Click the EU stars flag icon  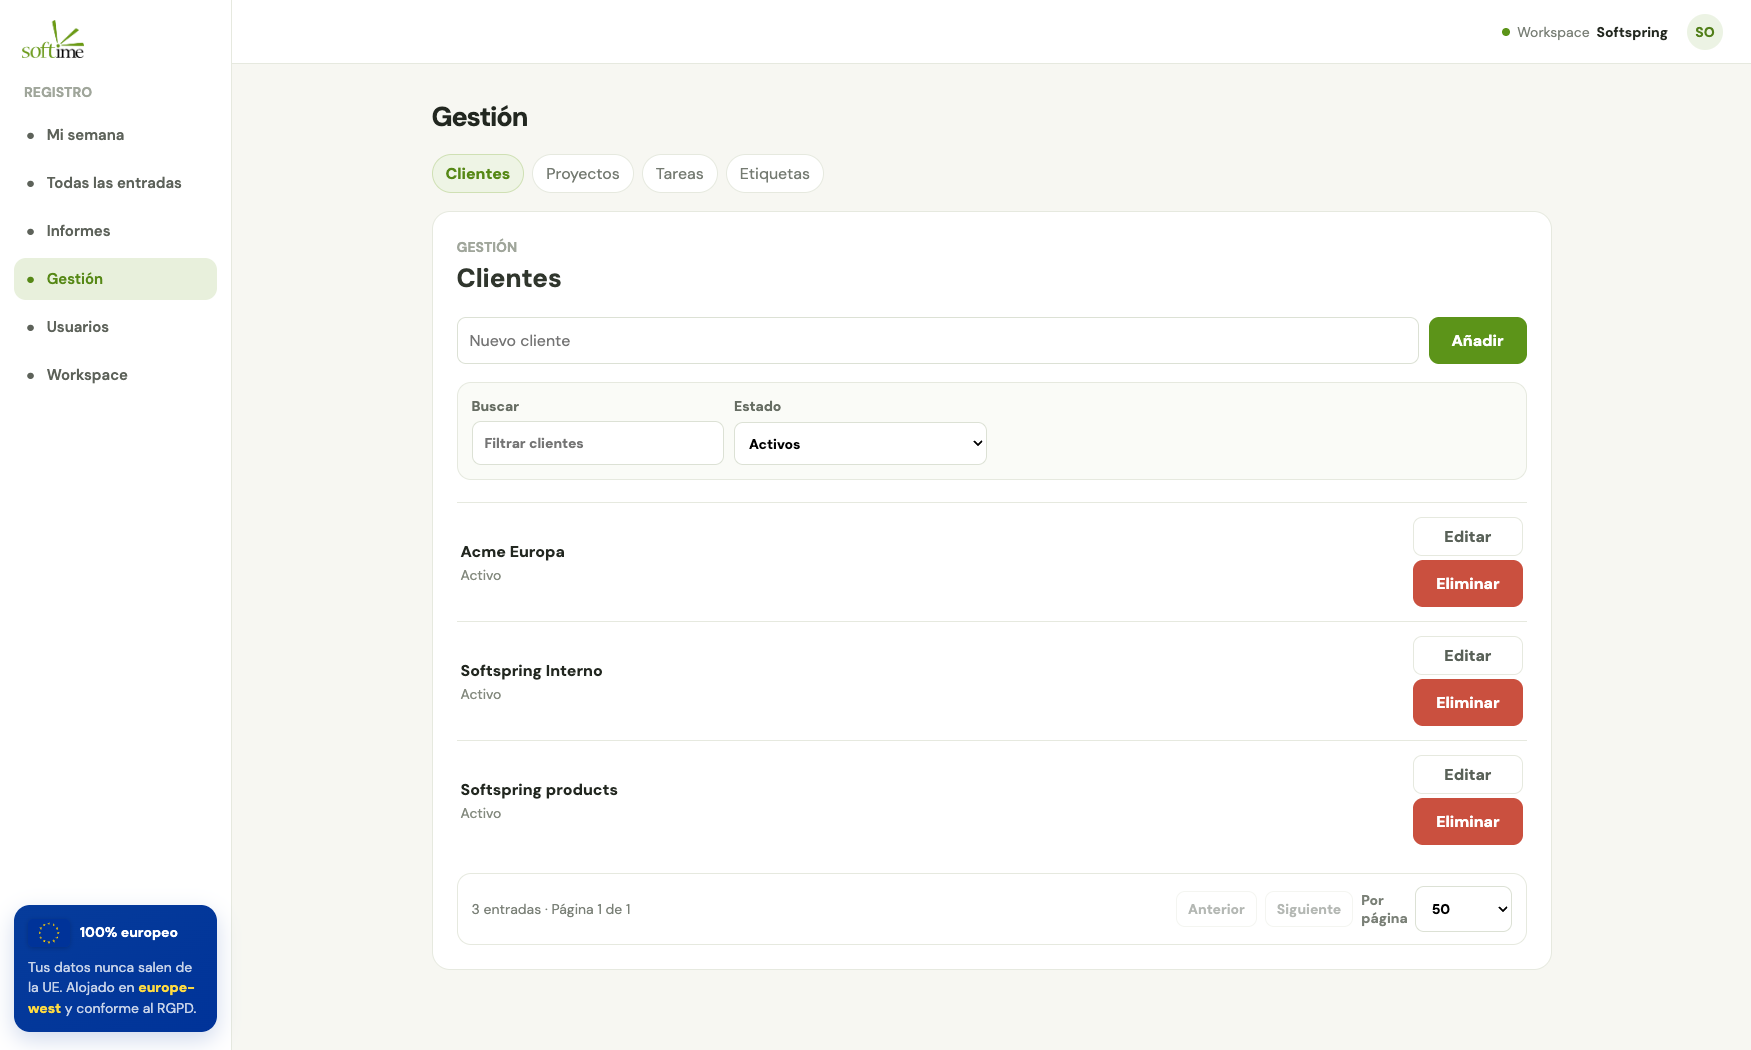point(49,933)
